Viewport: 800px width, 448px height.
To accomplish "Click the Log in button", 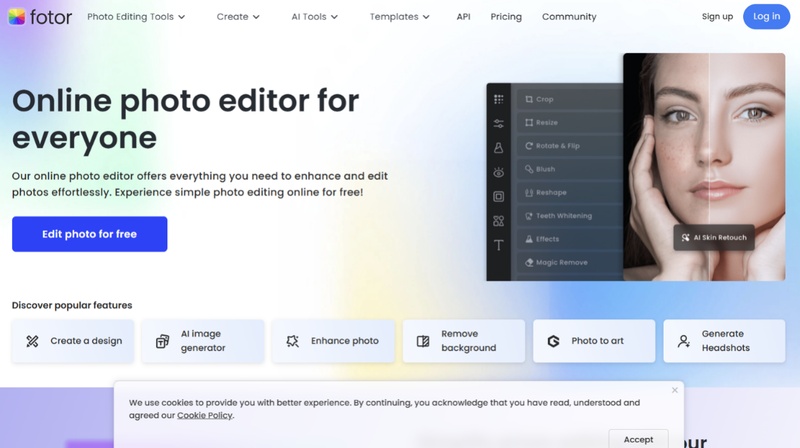I will coord(766,16).
